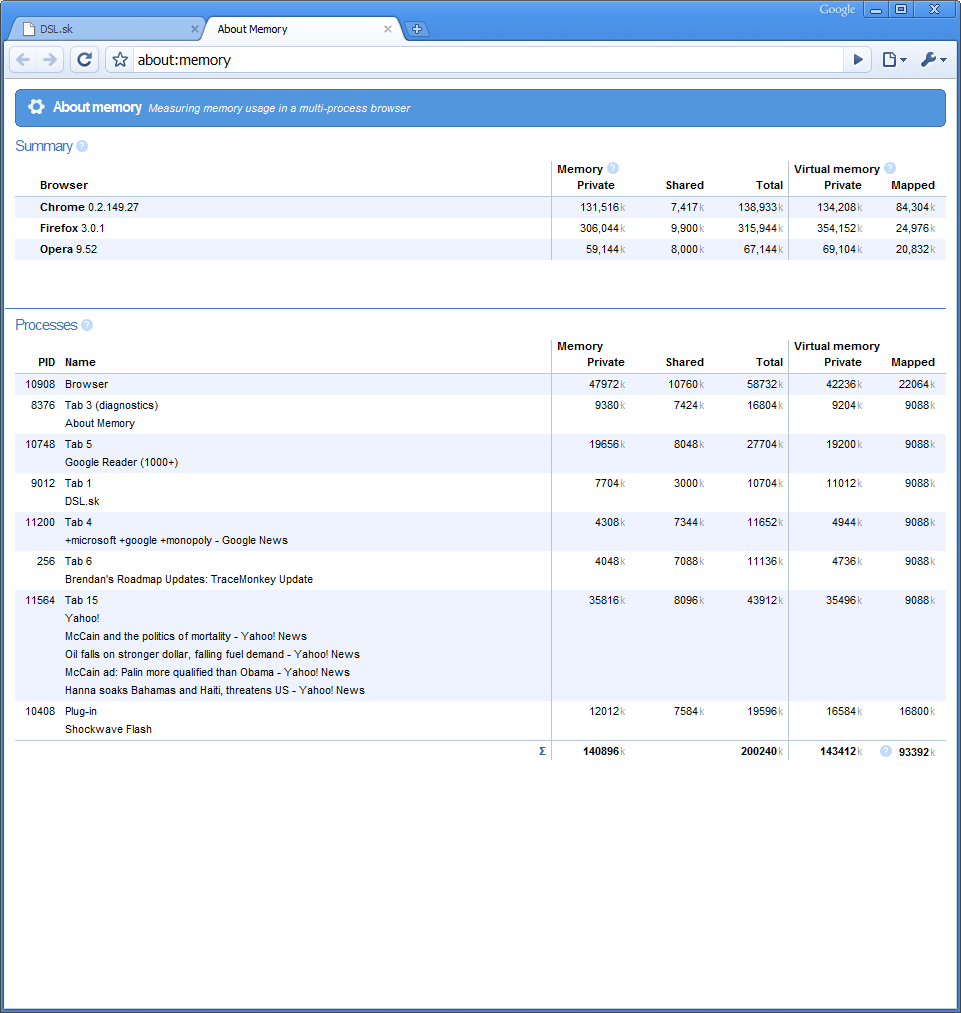
Task: Click Chrome's 138,933k total memory value
Action: (x=761, y=207)
